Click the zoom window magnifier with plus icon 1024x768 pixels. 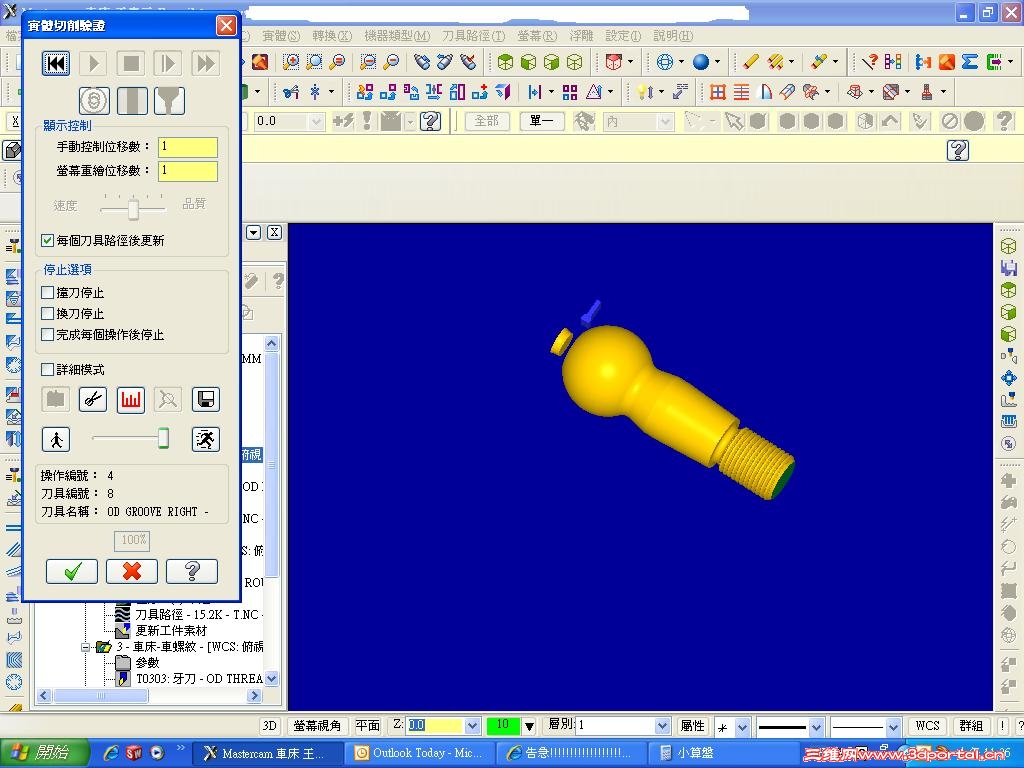(x=291, y=62)
